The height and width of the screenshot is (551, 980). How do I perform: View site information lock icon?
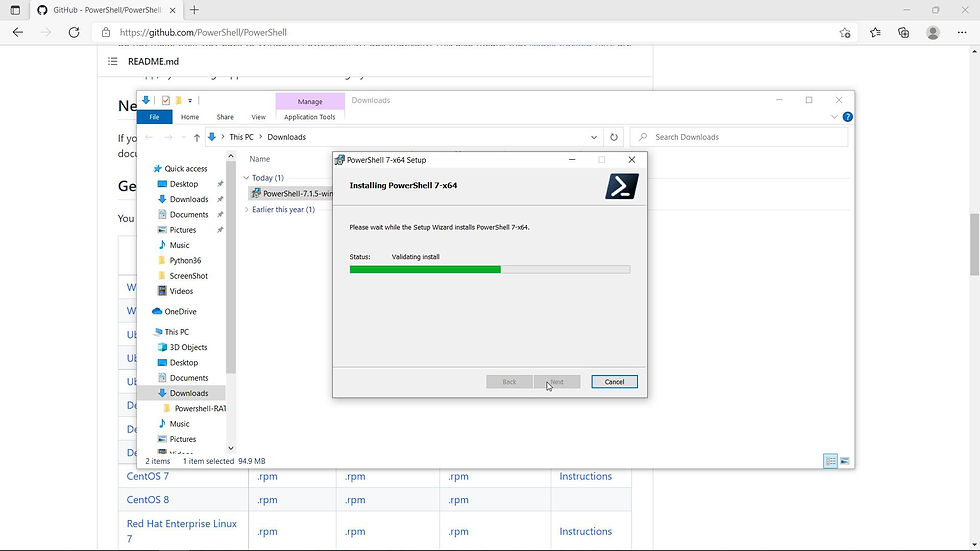tap(106, 32)
